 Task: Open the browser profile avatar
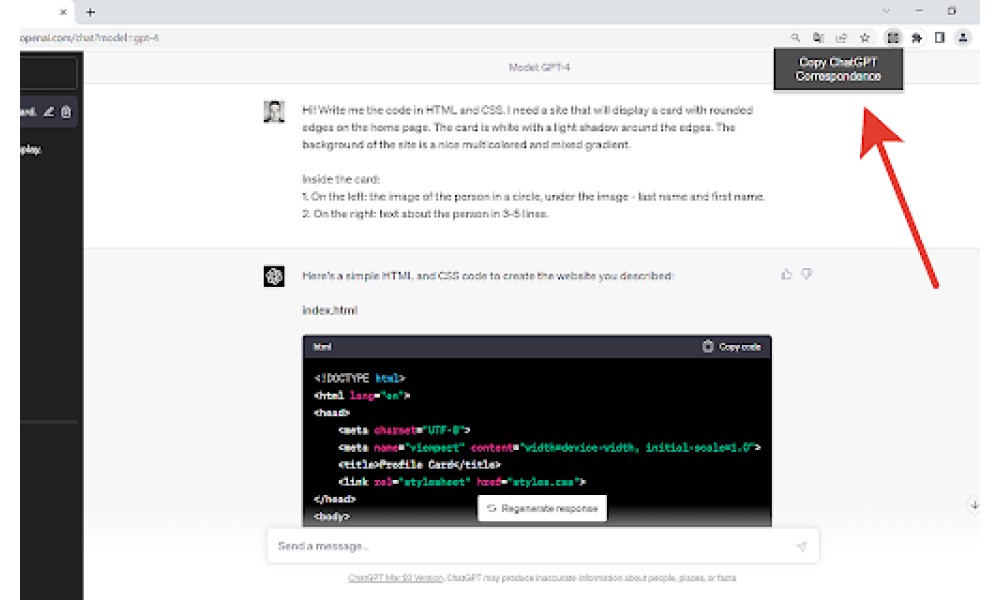tap(963, 38)
